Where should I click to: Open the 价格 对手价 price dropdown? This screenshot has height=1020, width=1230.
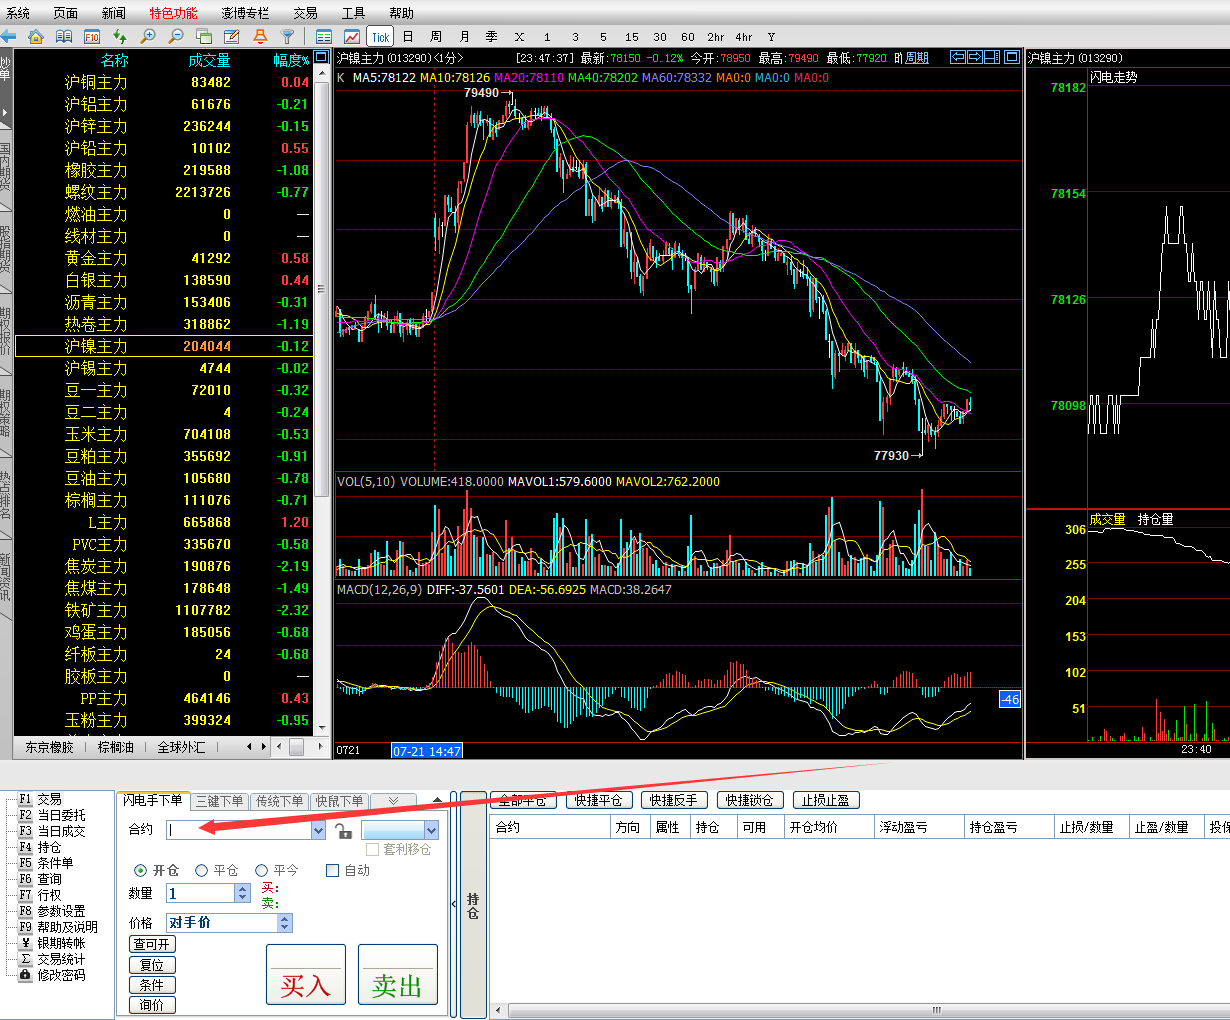pyautogui.click(x=284, y=923)
